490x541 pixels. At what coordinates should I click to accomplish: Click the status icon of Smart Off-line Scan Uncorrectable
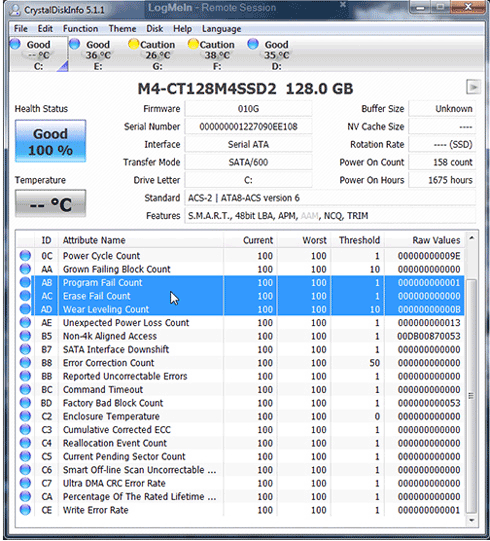point(25,470)
